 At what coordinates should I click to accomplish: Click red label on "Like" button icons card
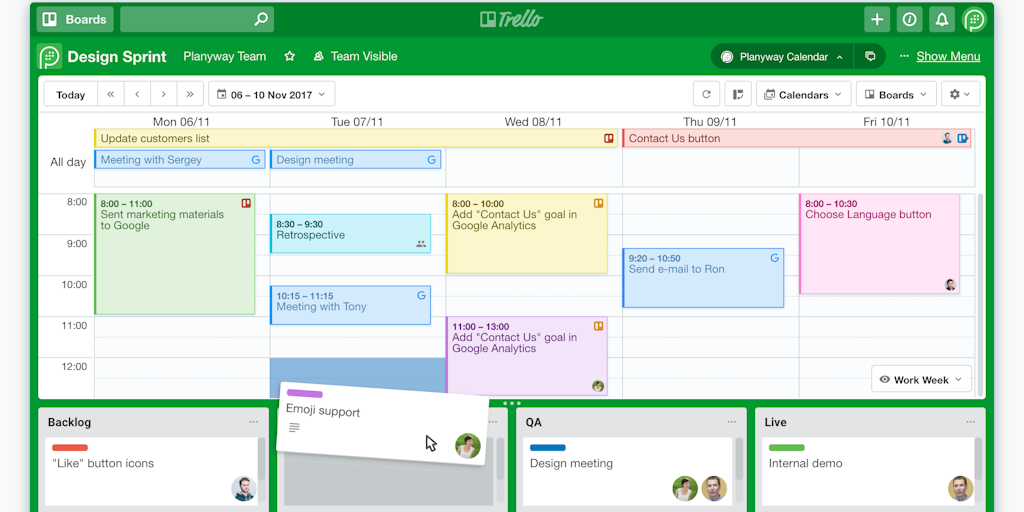point(70,448)
